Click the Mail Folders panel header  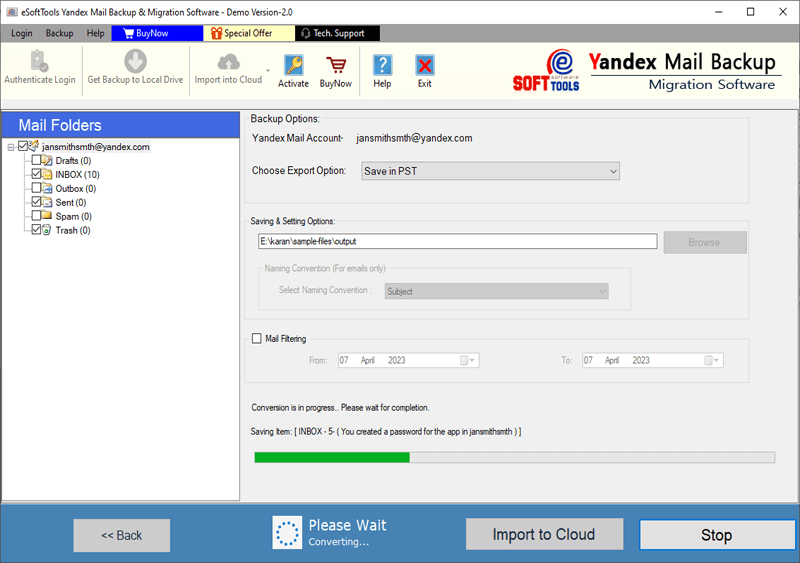click(x=121, y=125)
